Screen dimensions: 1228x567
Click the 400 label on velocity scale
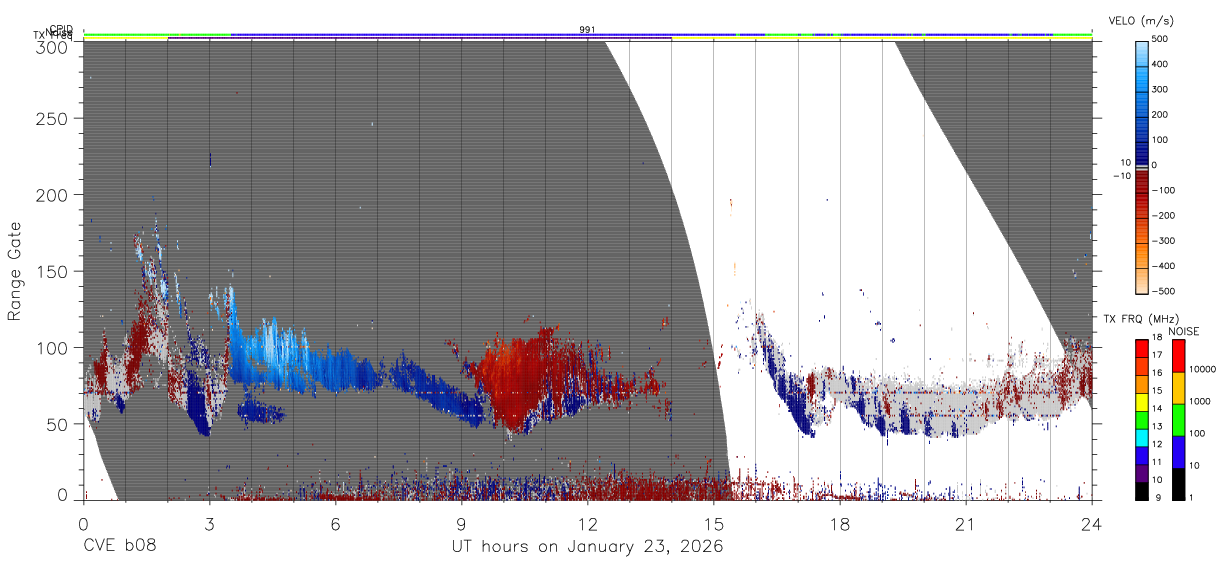coord(1160,64)
